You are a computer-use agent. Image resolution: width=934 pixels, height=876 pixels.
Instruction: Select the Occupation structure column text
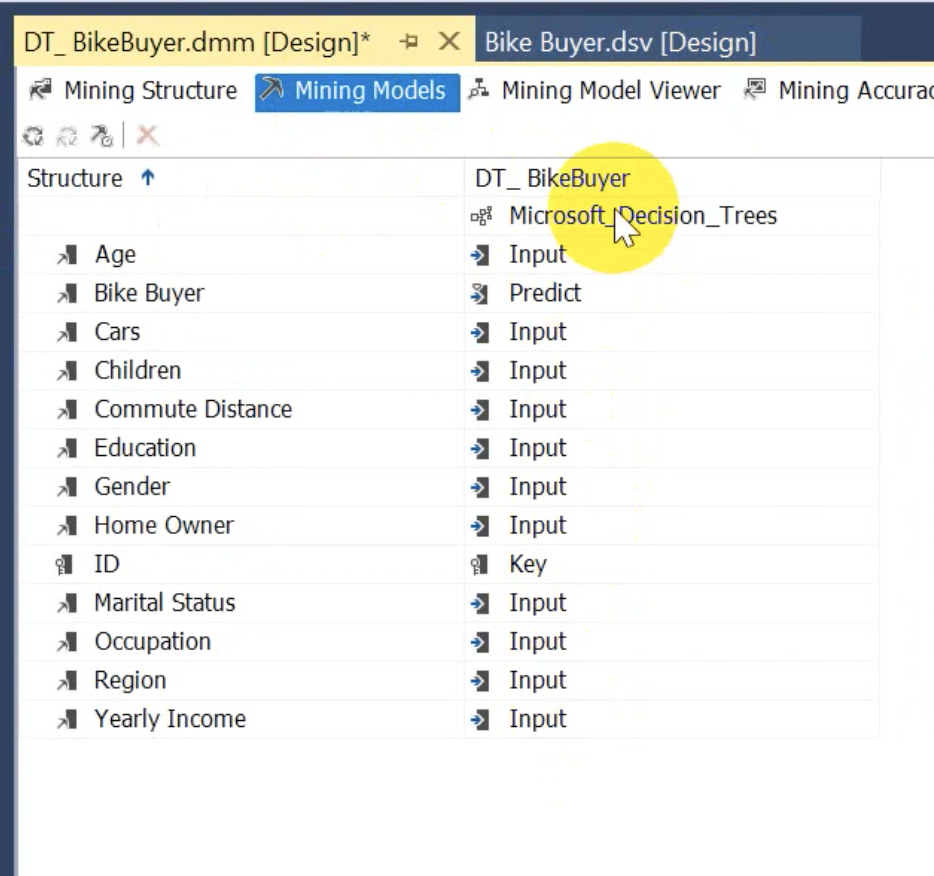[152, 642]
